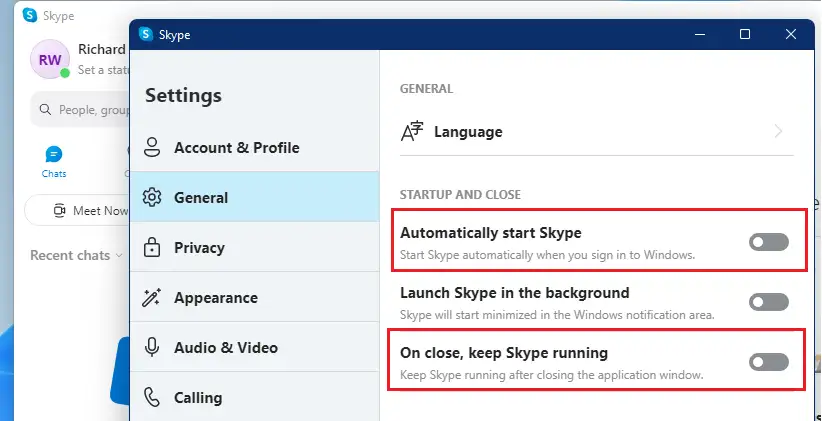Select the General gear icon
The image size is (822, 421).
point(152,198)
